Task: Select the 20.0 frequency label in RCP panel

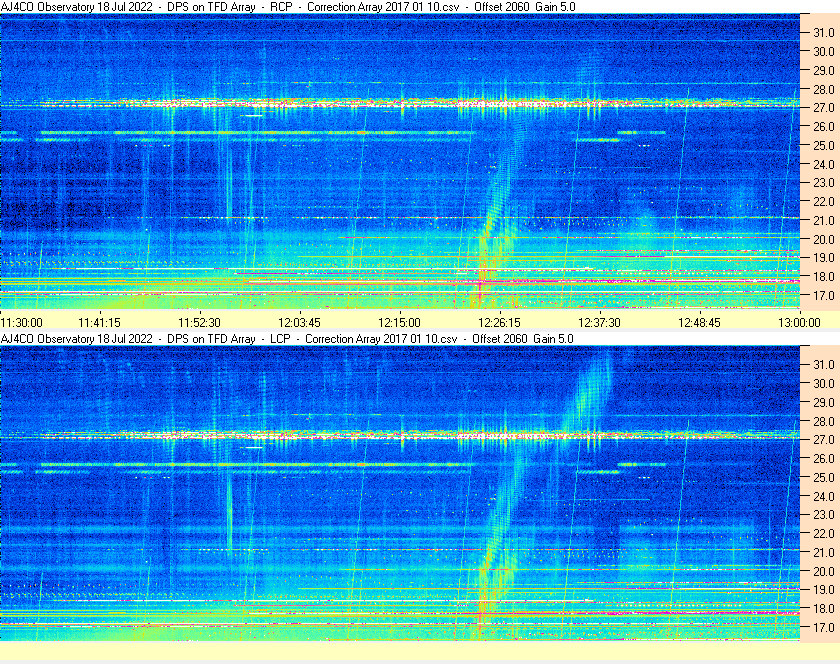Action: pyautogui.click(x=823, y=239)
